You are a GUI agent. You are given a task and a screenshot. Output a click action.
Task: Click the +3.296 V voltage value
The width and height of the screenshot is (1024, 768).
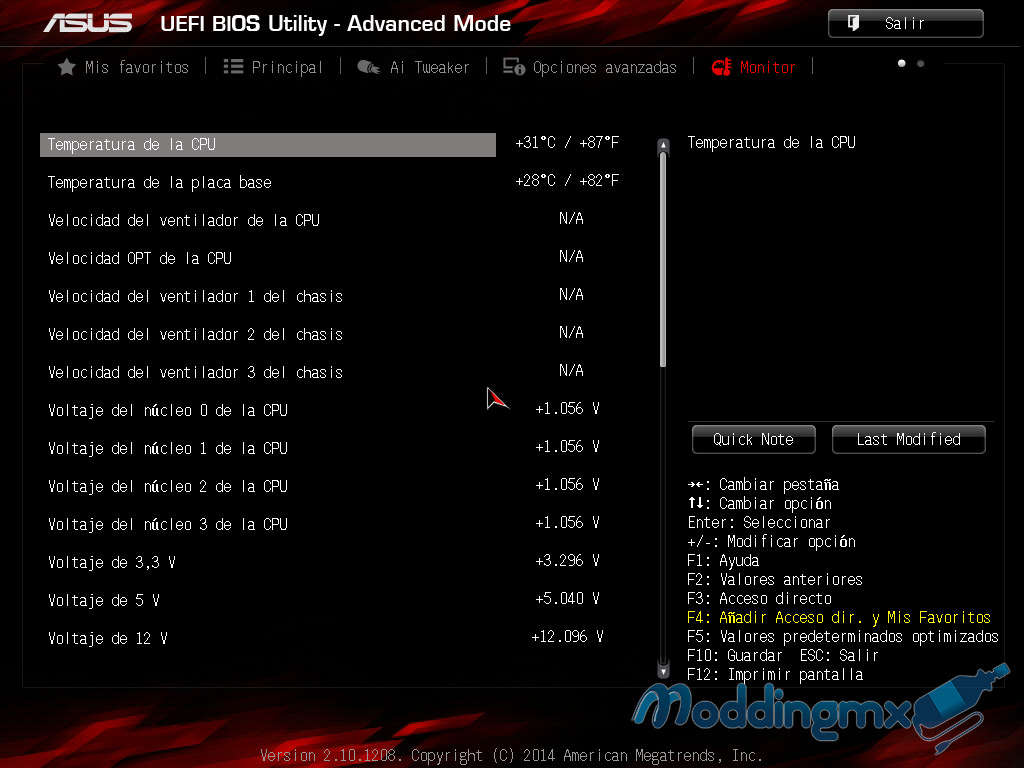tap(568, 560)
